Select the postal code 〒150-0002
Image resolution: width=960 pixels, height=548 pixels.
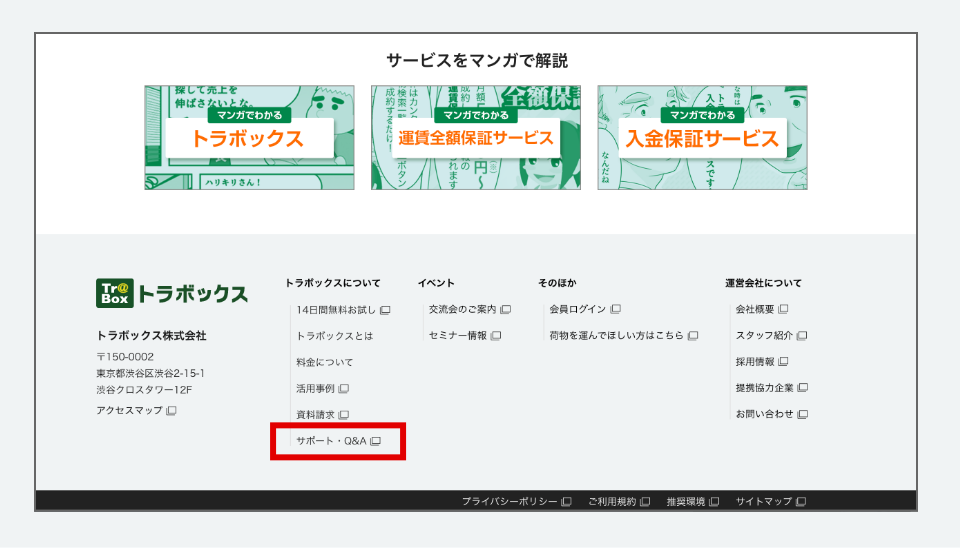coord(125,357)
